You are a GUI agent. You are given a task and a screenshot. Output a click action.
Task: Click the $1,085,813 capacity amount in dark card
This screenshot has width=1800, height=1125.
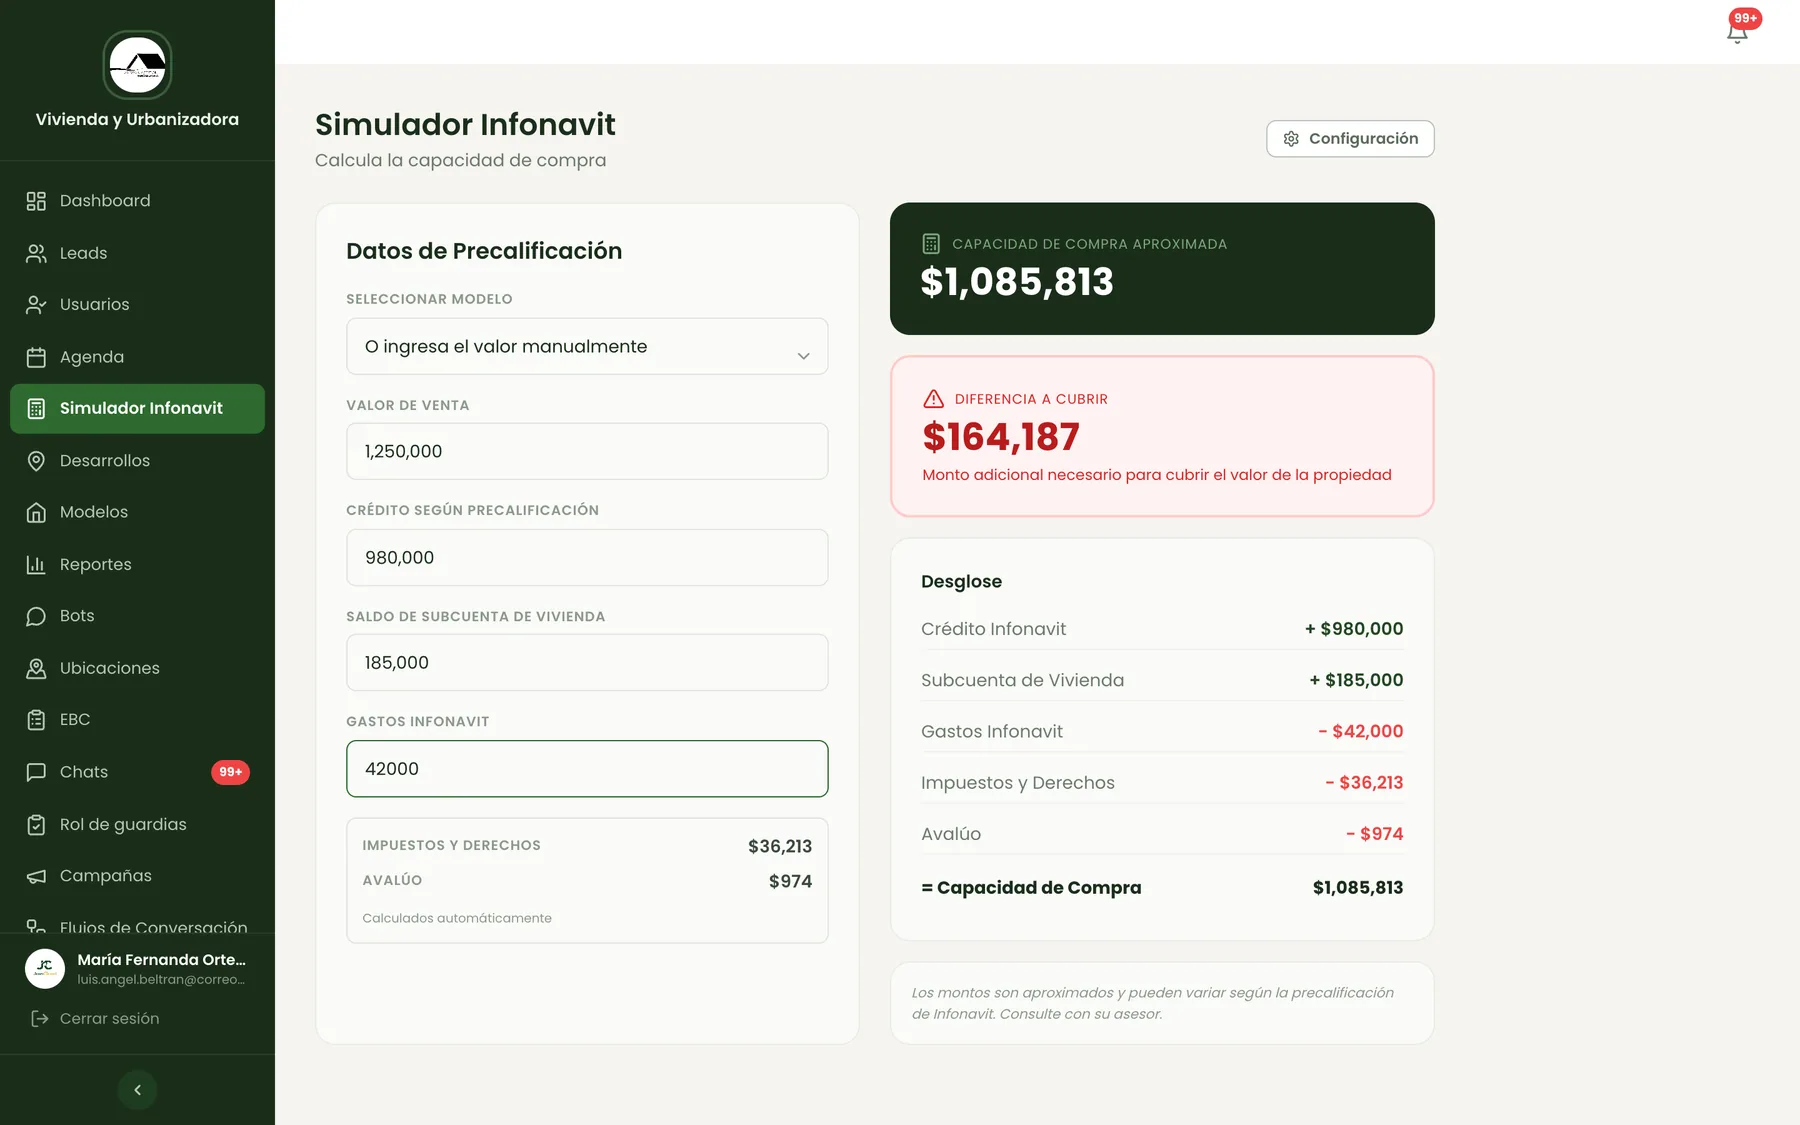point(1017,282)
